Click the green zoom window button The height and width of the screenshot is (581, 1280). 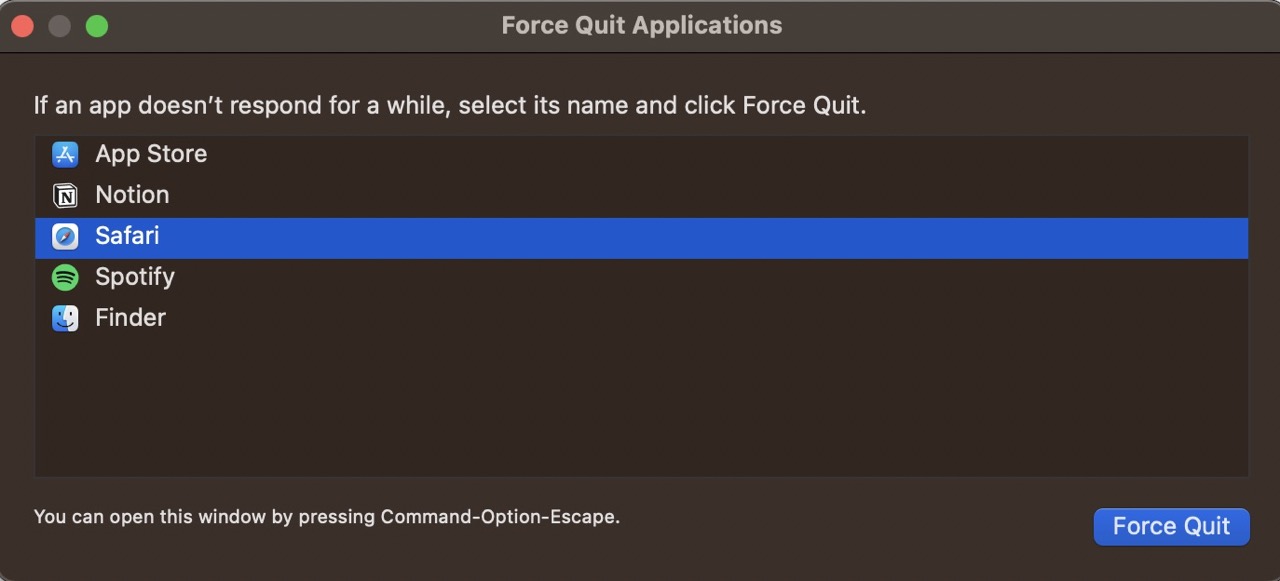[x=96, y=26]
